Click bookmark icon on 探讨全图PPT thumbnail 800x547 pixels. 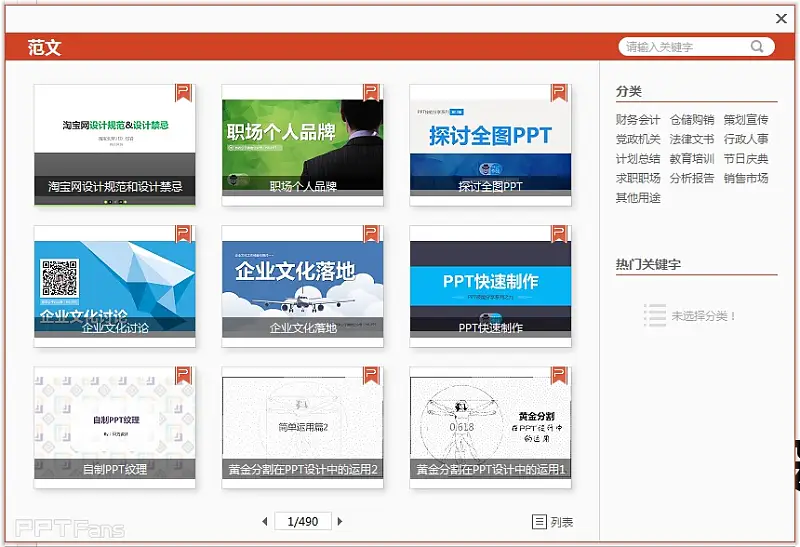pyautogui.click(x=559, y=92)
